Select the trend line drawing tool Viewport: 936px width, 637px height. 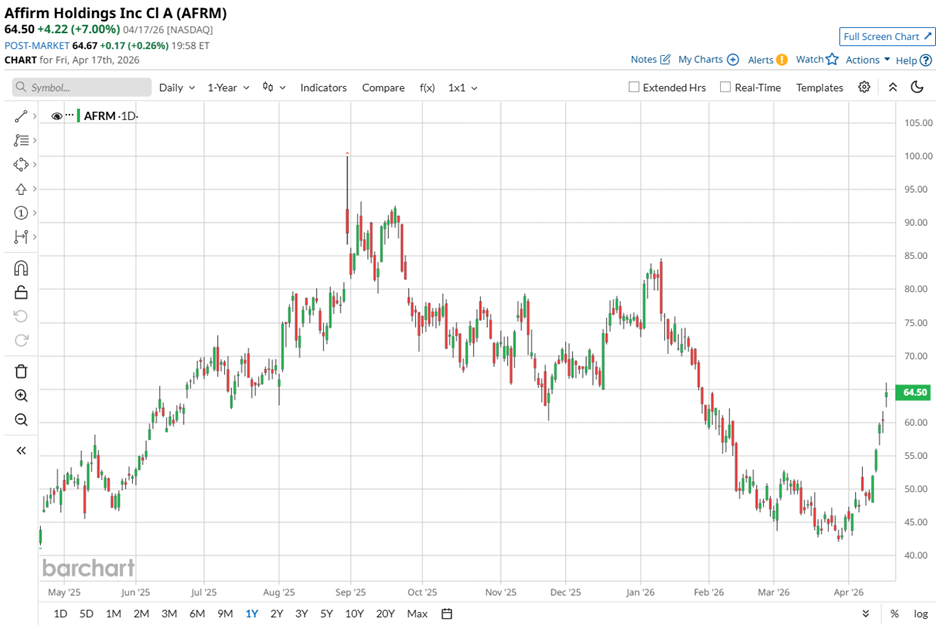(x=21, y=116)
